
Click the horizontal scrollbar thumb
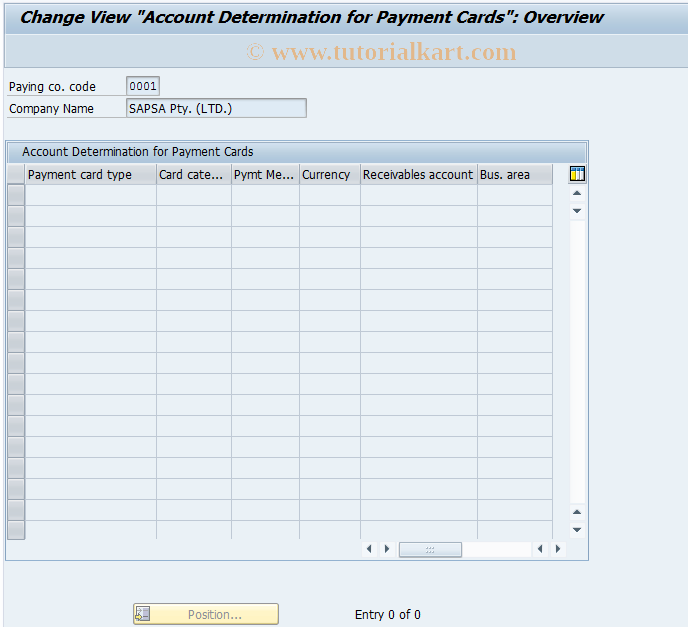pyautogui.click(x=430, y=549)
